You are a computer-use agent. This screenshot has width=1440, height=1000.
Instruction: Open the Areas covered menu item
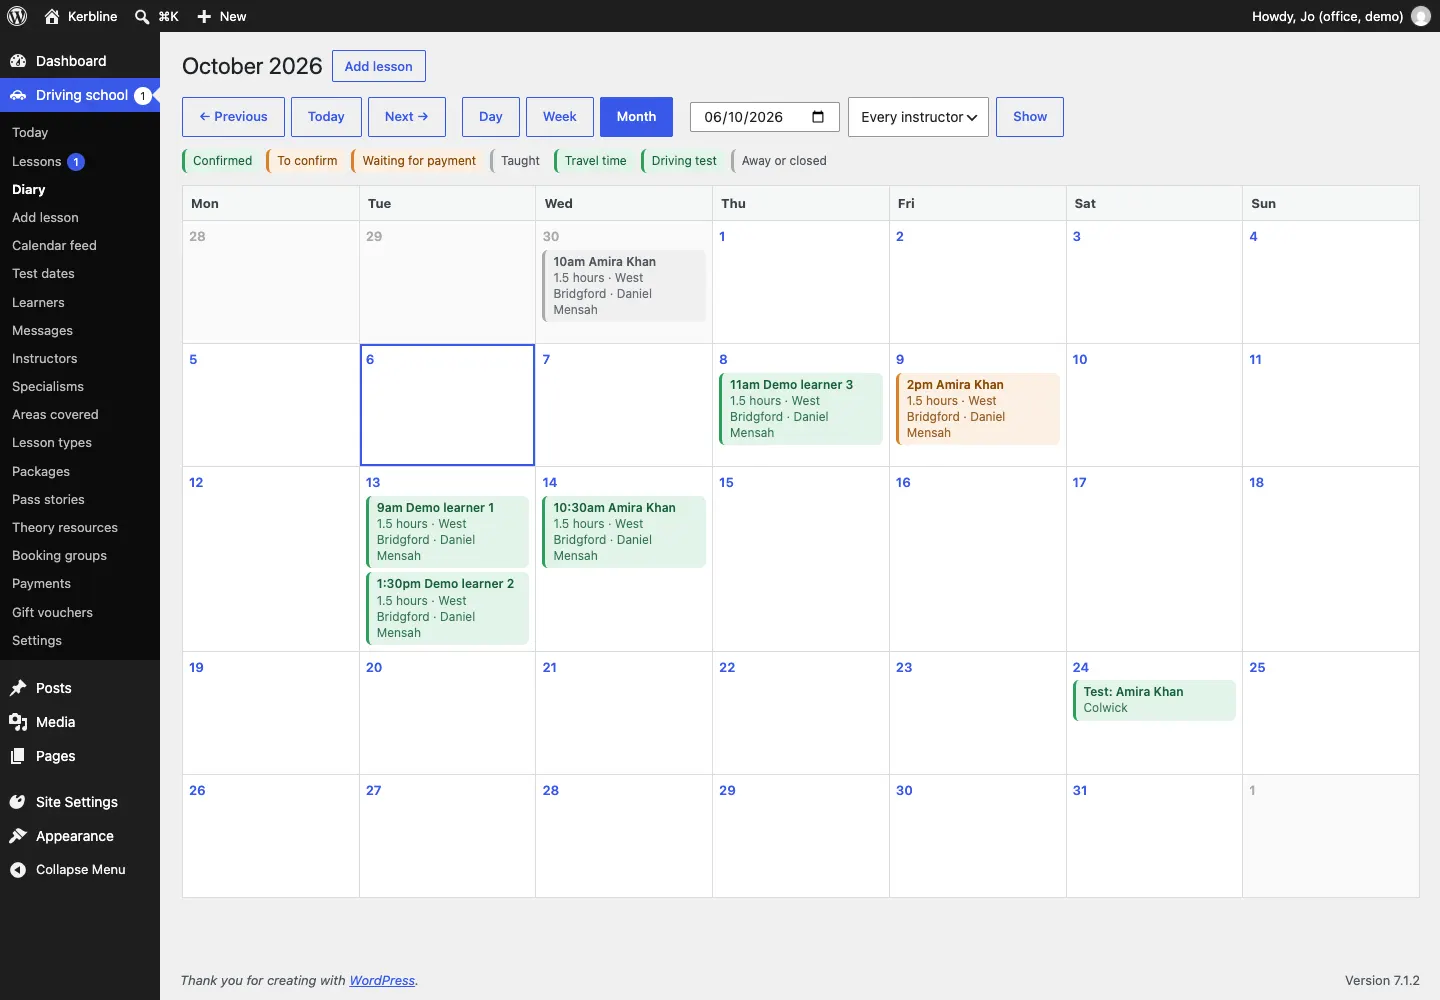55,415
